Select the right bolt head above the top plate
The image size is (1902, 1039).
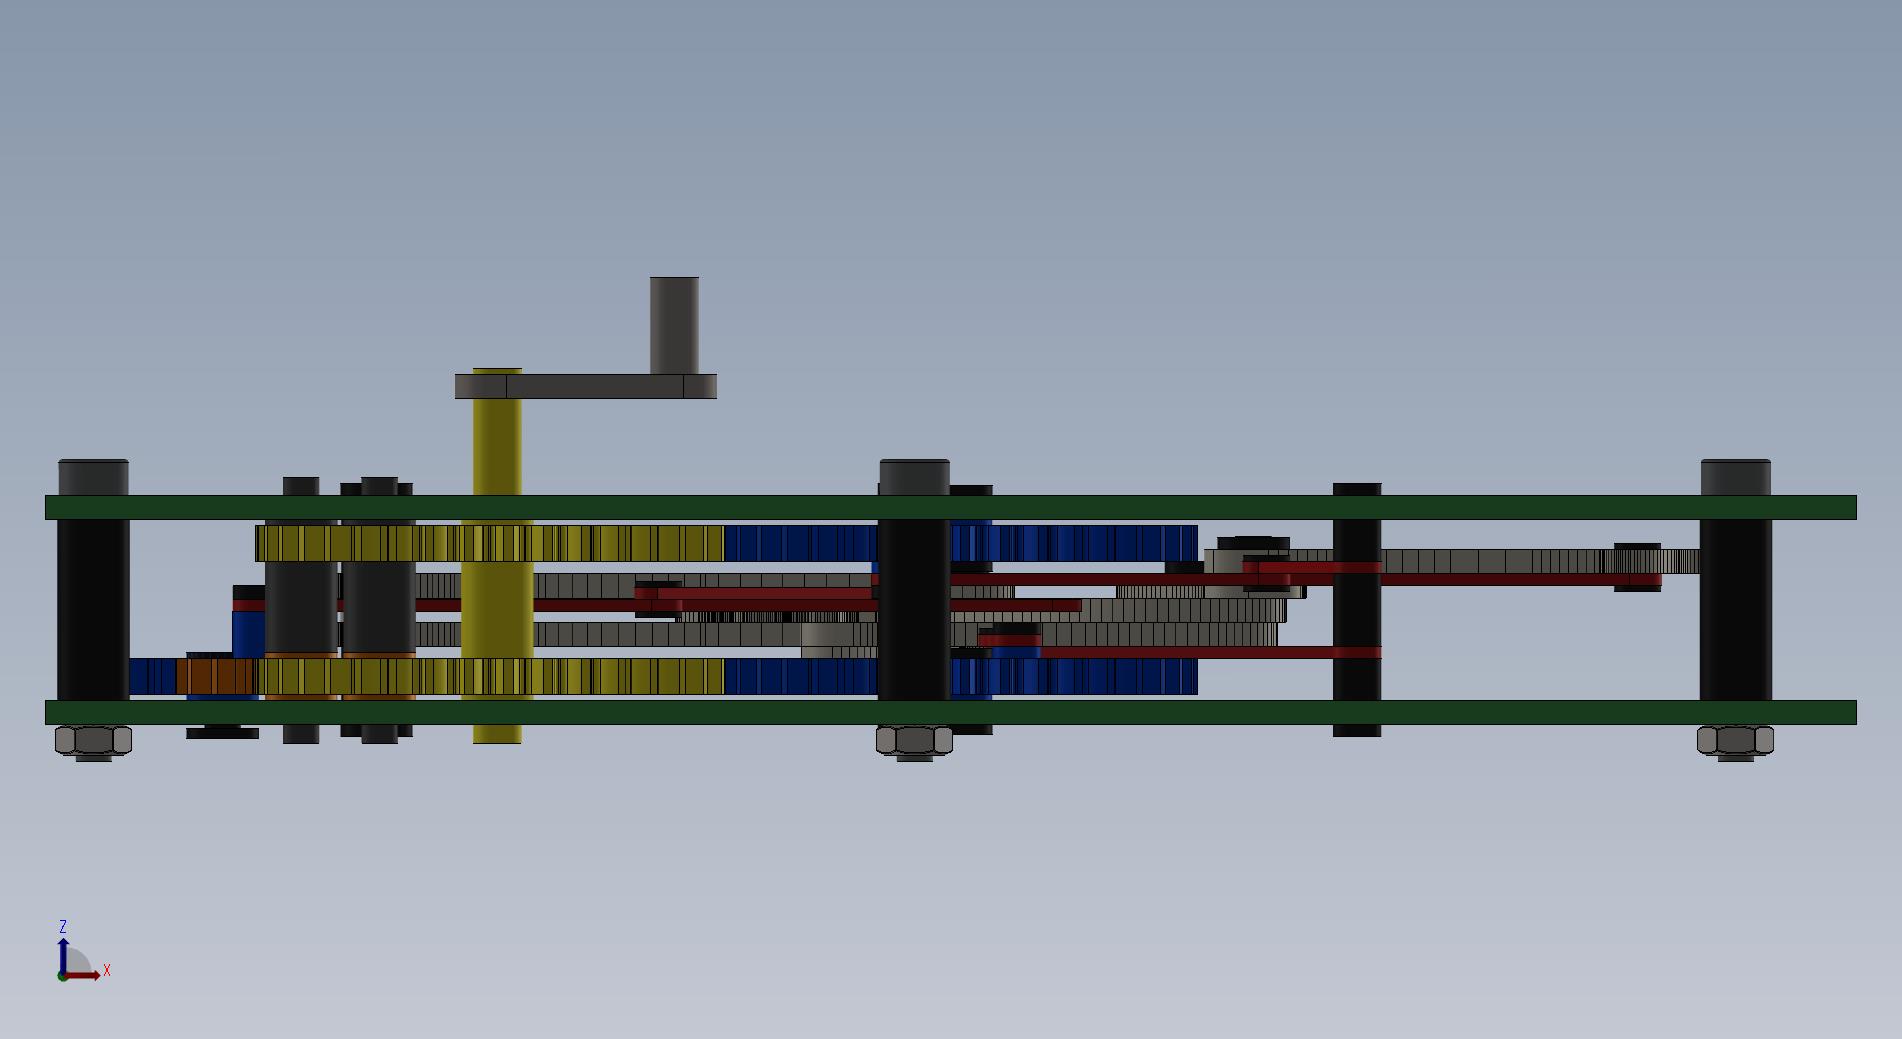[1736, 477]
